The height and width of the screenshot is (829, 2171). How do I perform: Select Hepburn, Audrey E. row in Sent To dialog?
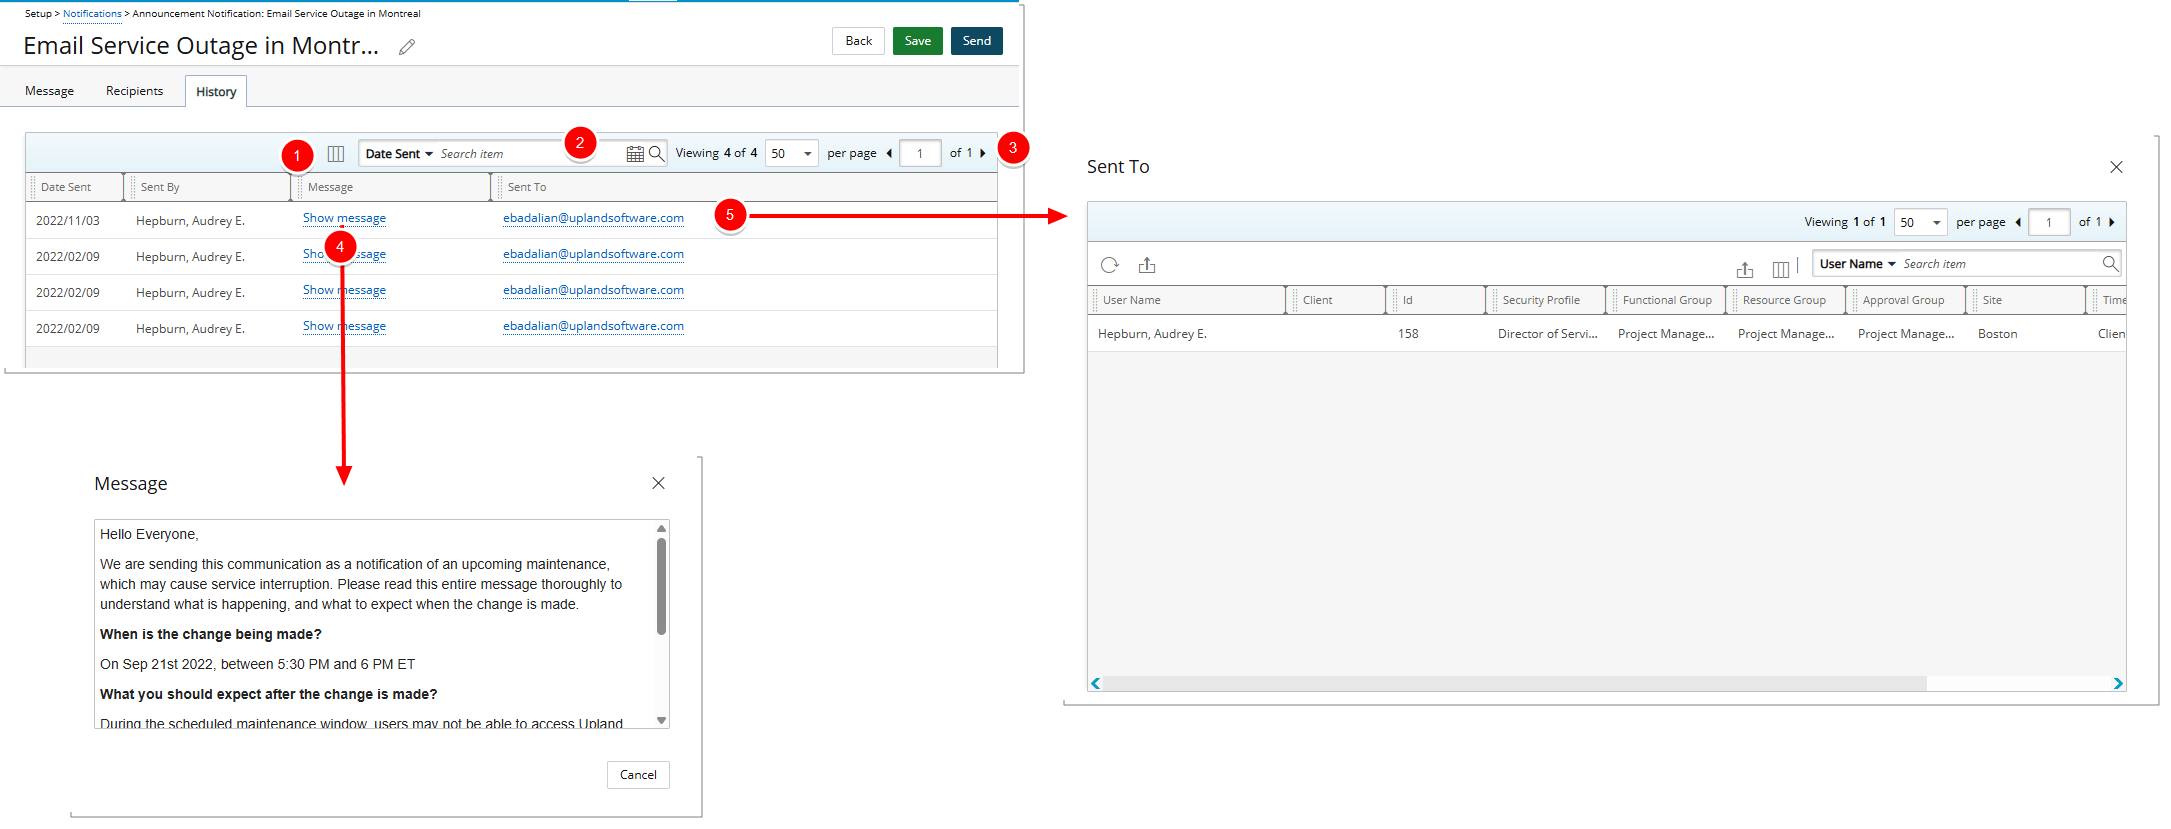click(x=1606, y=334)
